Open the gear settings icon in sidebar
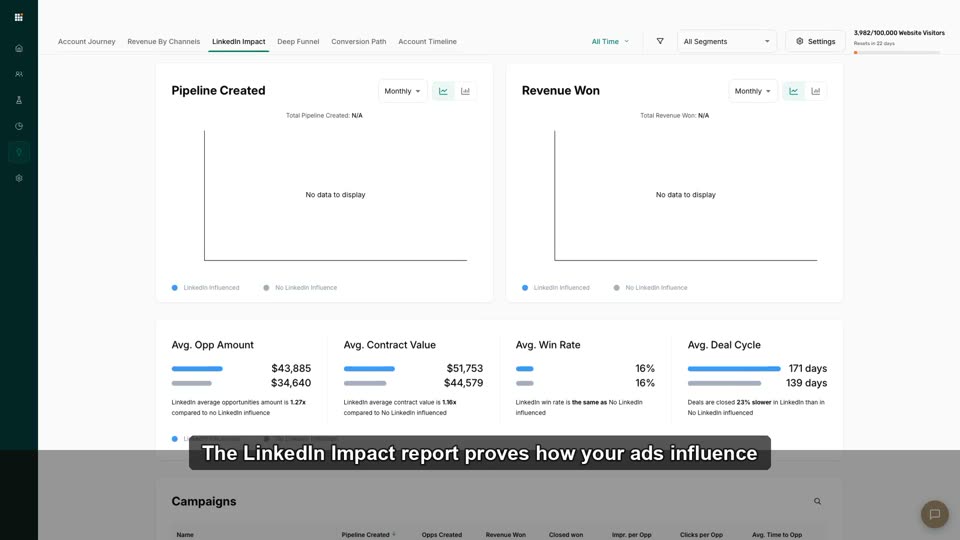Image resolution: width=960 pixels, height=540 pixels. (19, 178)
